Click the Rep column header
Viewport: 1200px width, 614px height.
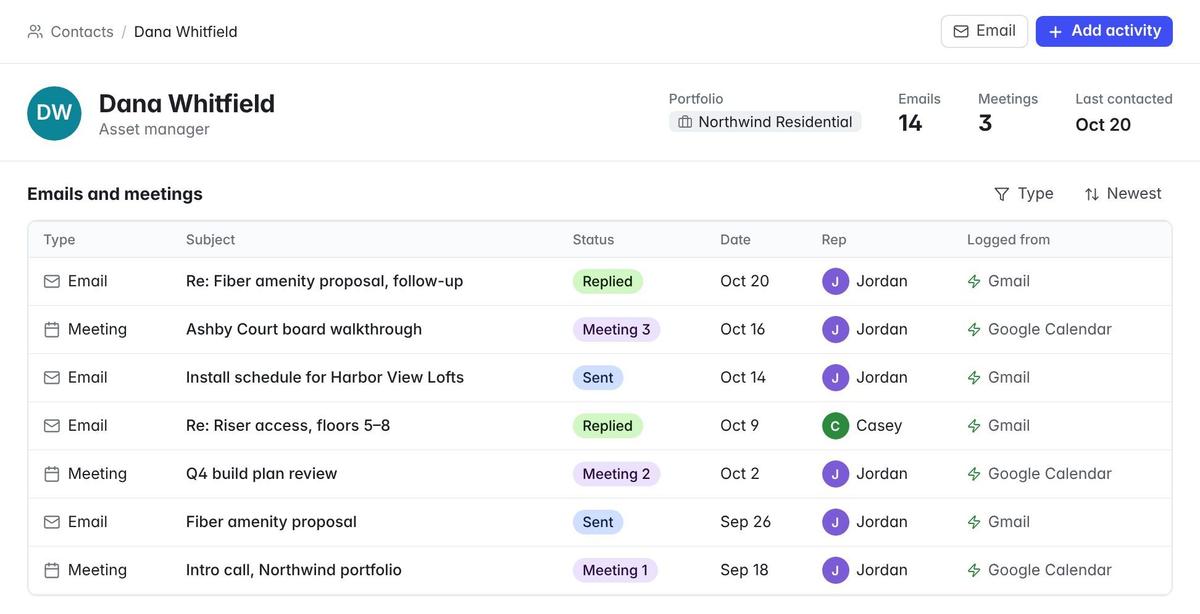click(x=834, y=240)
